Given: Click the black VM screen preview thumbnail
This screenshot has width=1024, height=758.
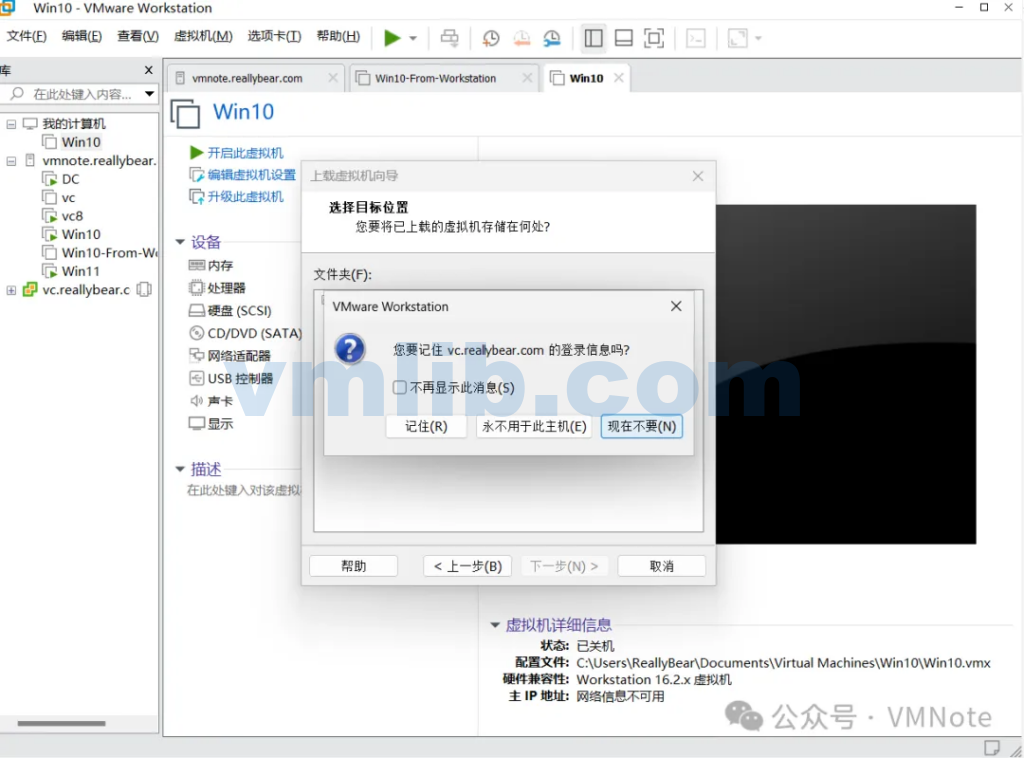Looking at the screenshot, I should 846,374.
